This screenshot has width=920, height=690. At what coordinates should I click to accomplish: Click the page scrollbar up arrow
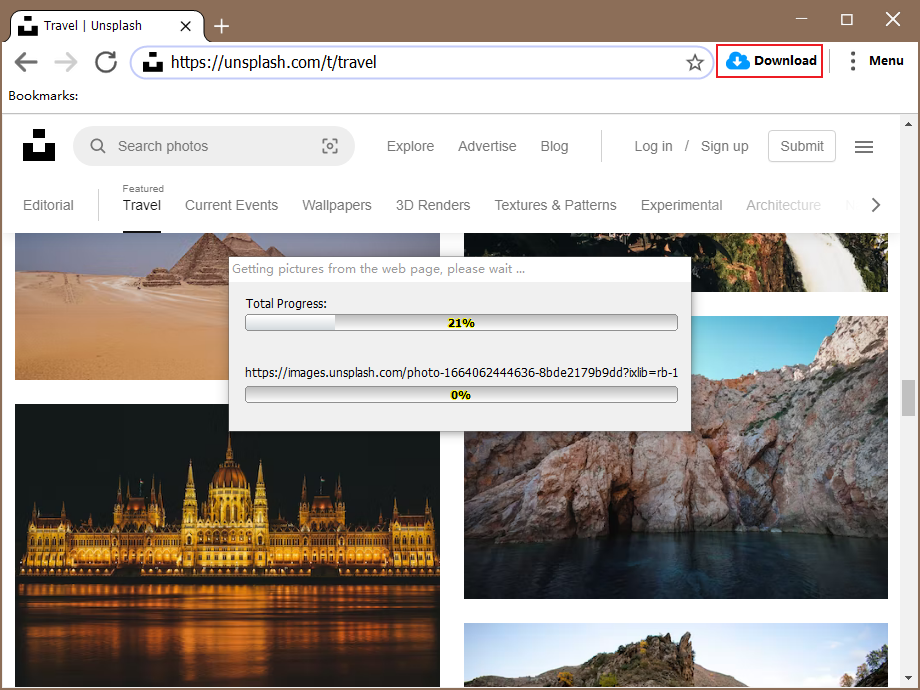908,124
